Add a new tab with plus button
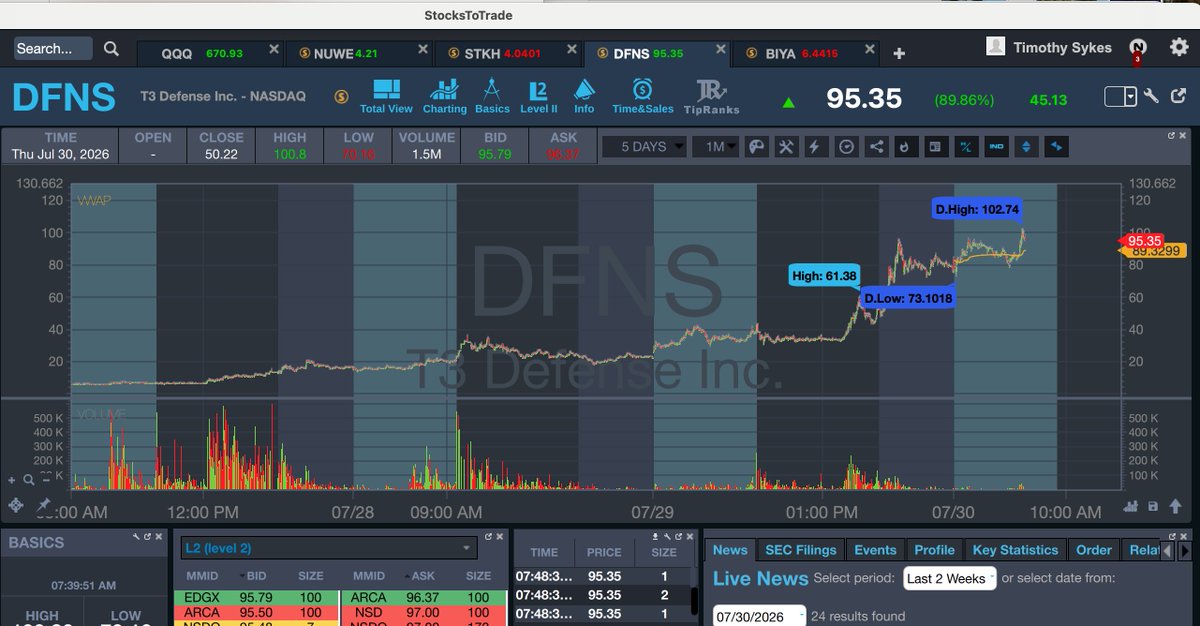This screenshot has width=1200, height=626. coord(899,54)
